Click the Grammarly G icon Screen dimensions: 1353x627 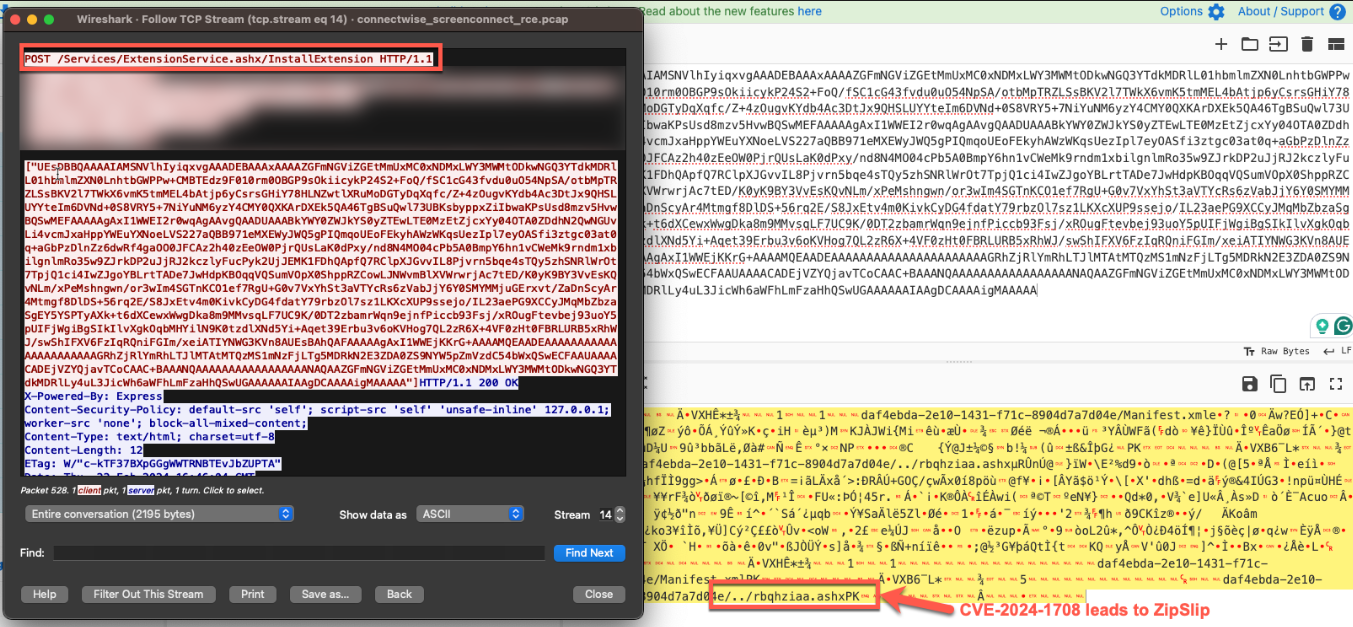click(x=1343, y=326)
